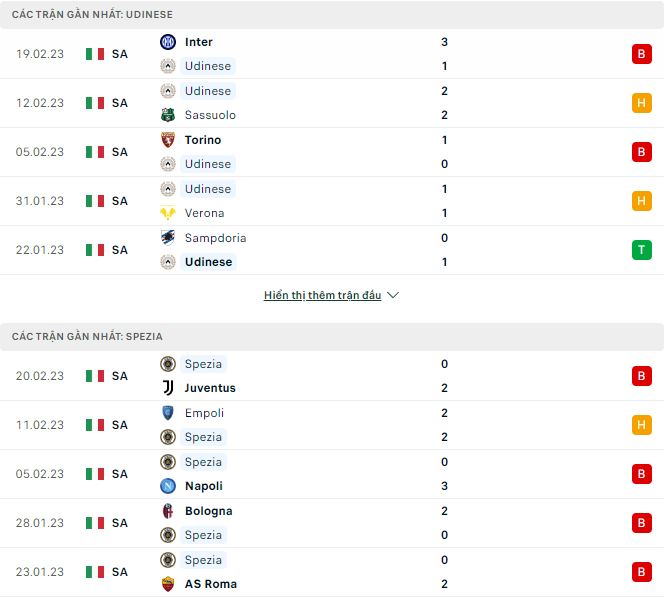This screenshot has width=669, height=599.
Task: Click the Empoli club crest icon
Action: [x=167, y=413]
